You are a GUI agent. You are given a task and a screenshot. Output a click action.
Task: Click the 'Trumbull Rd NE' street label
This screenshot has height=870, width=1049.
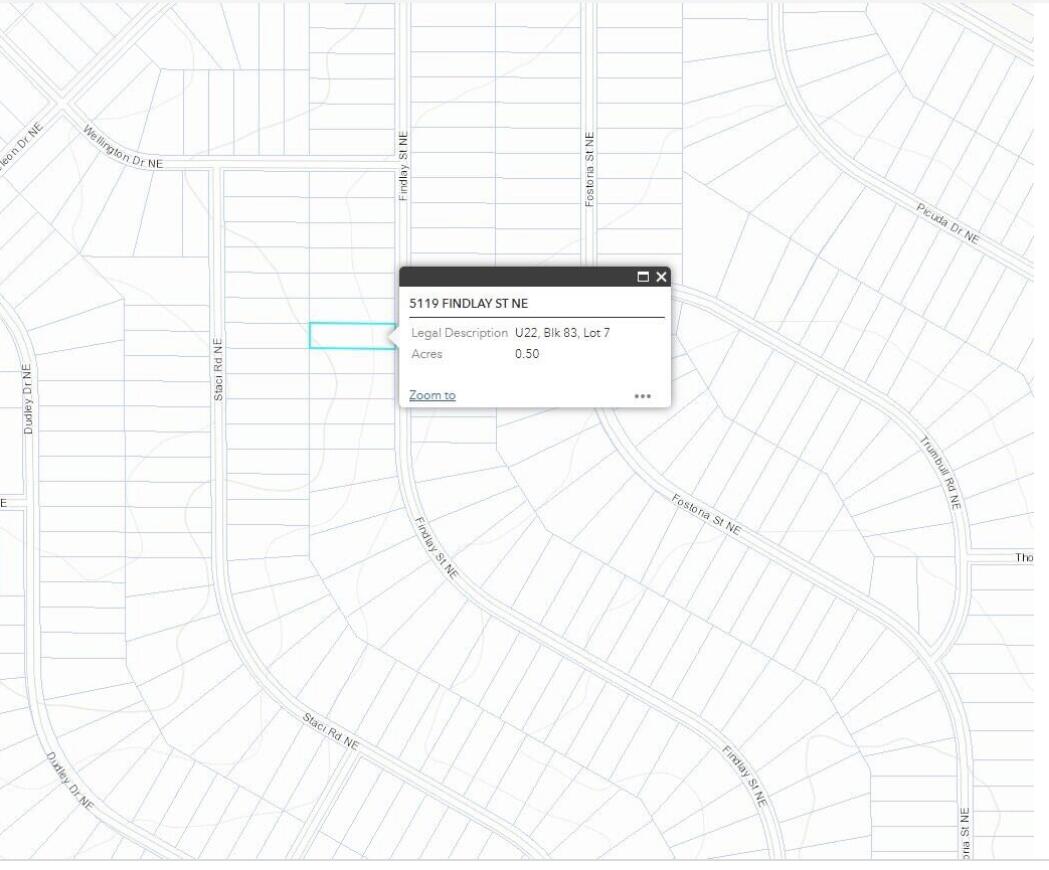[940, 474]
